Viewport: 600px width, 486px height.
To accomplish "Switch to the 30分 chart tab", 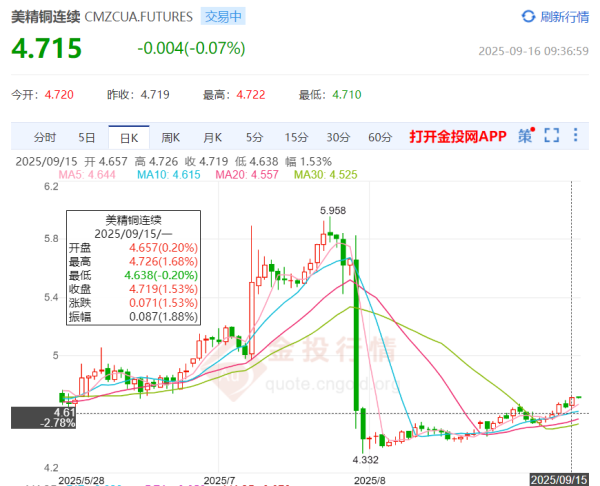I will click(338, 137).
